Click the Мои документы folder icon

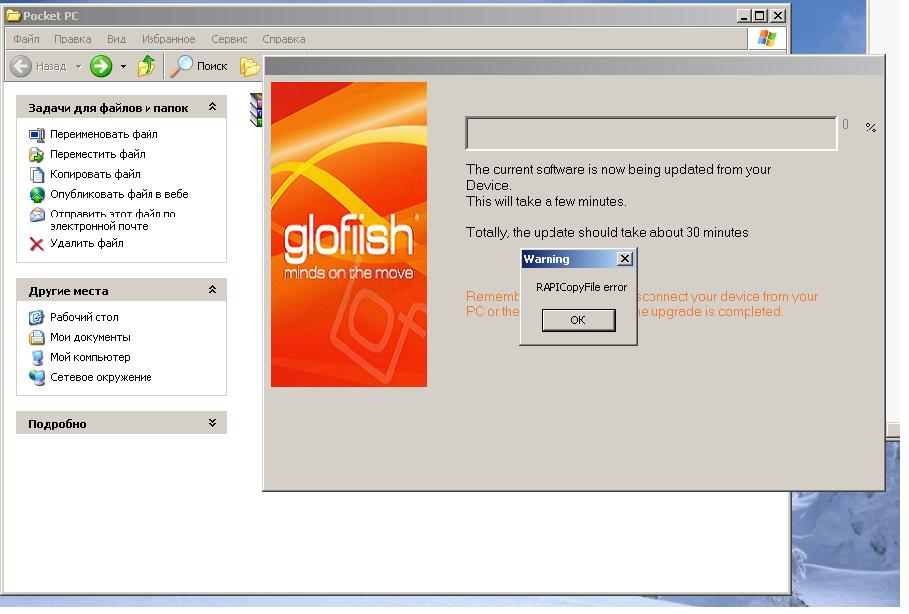click(x=37, y=337)
